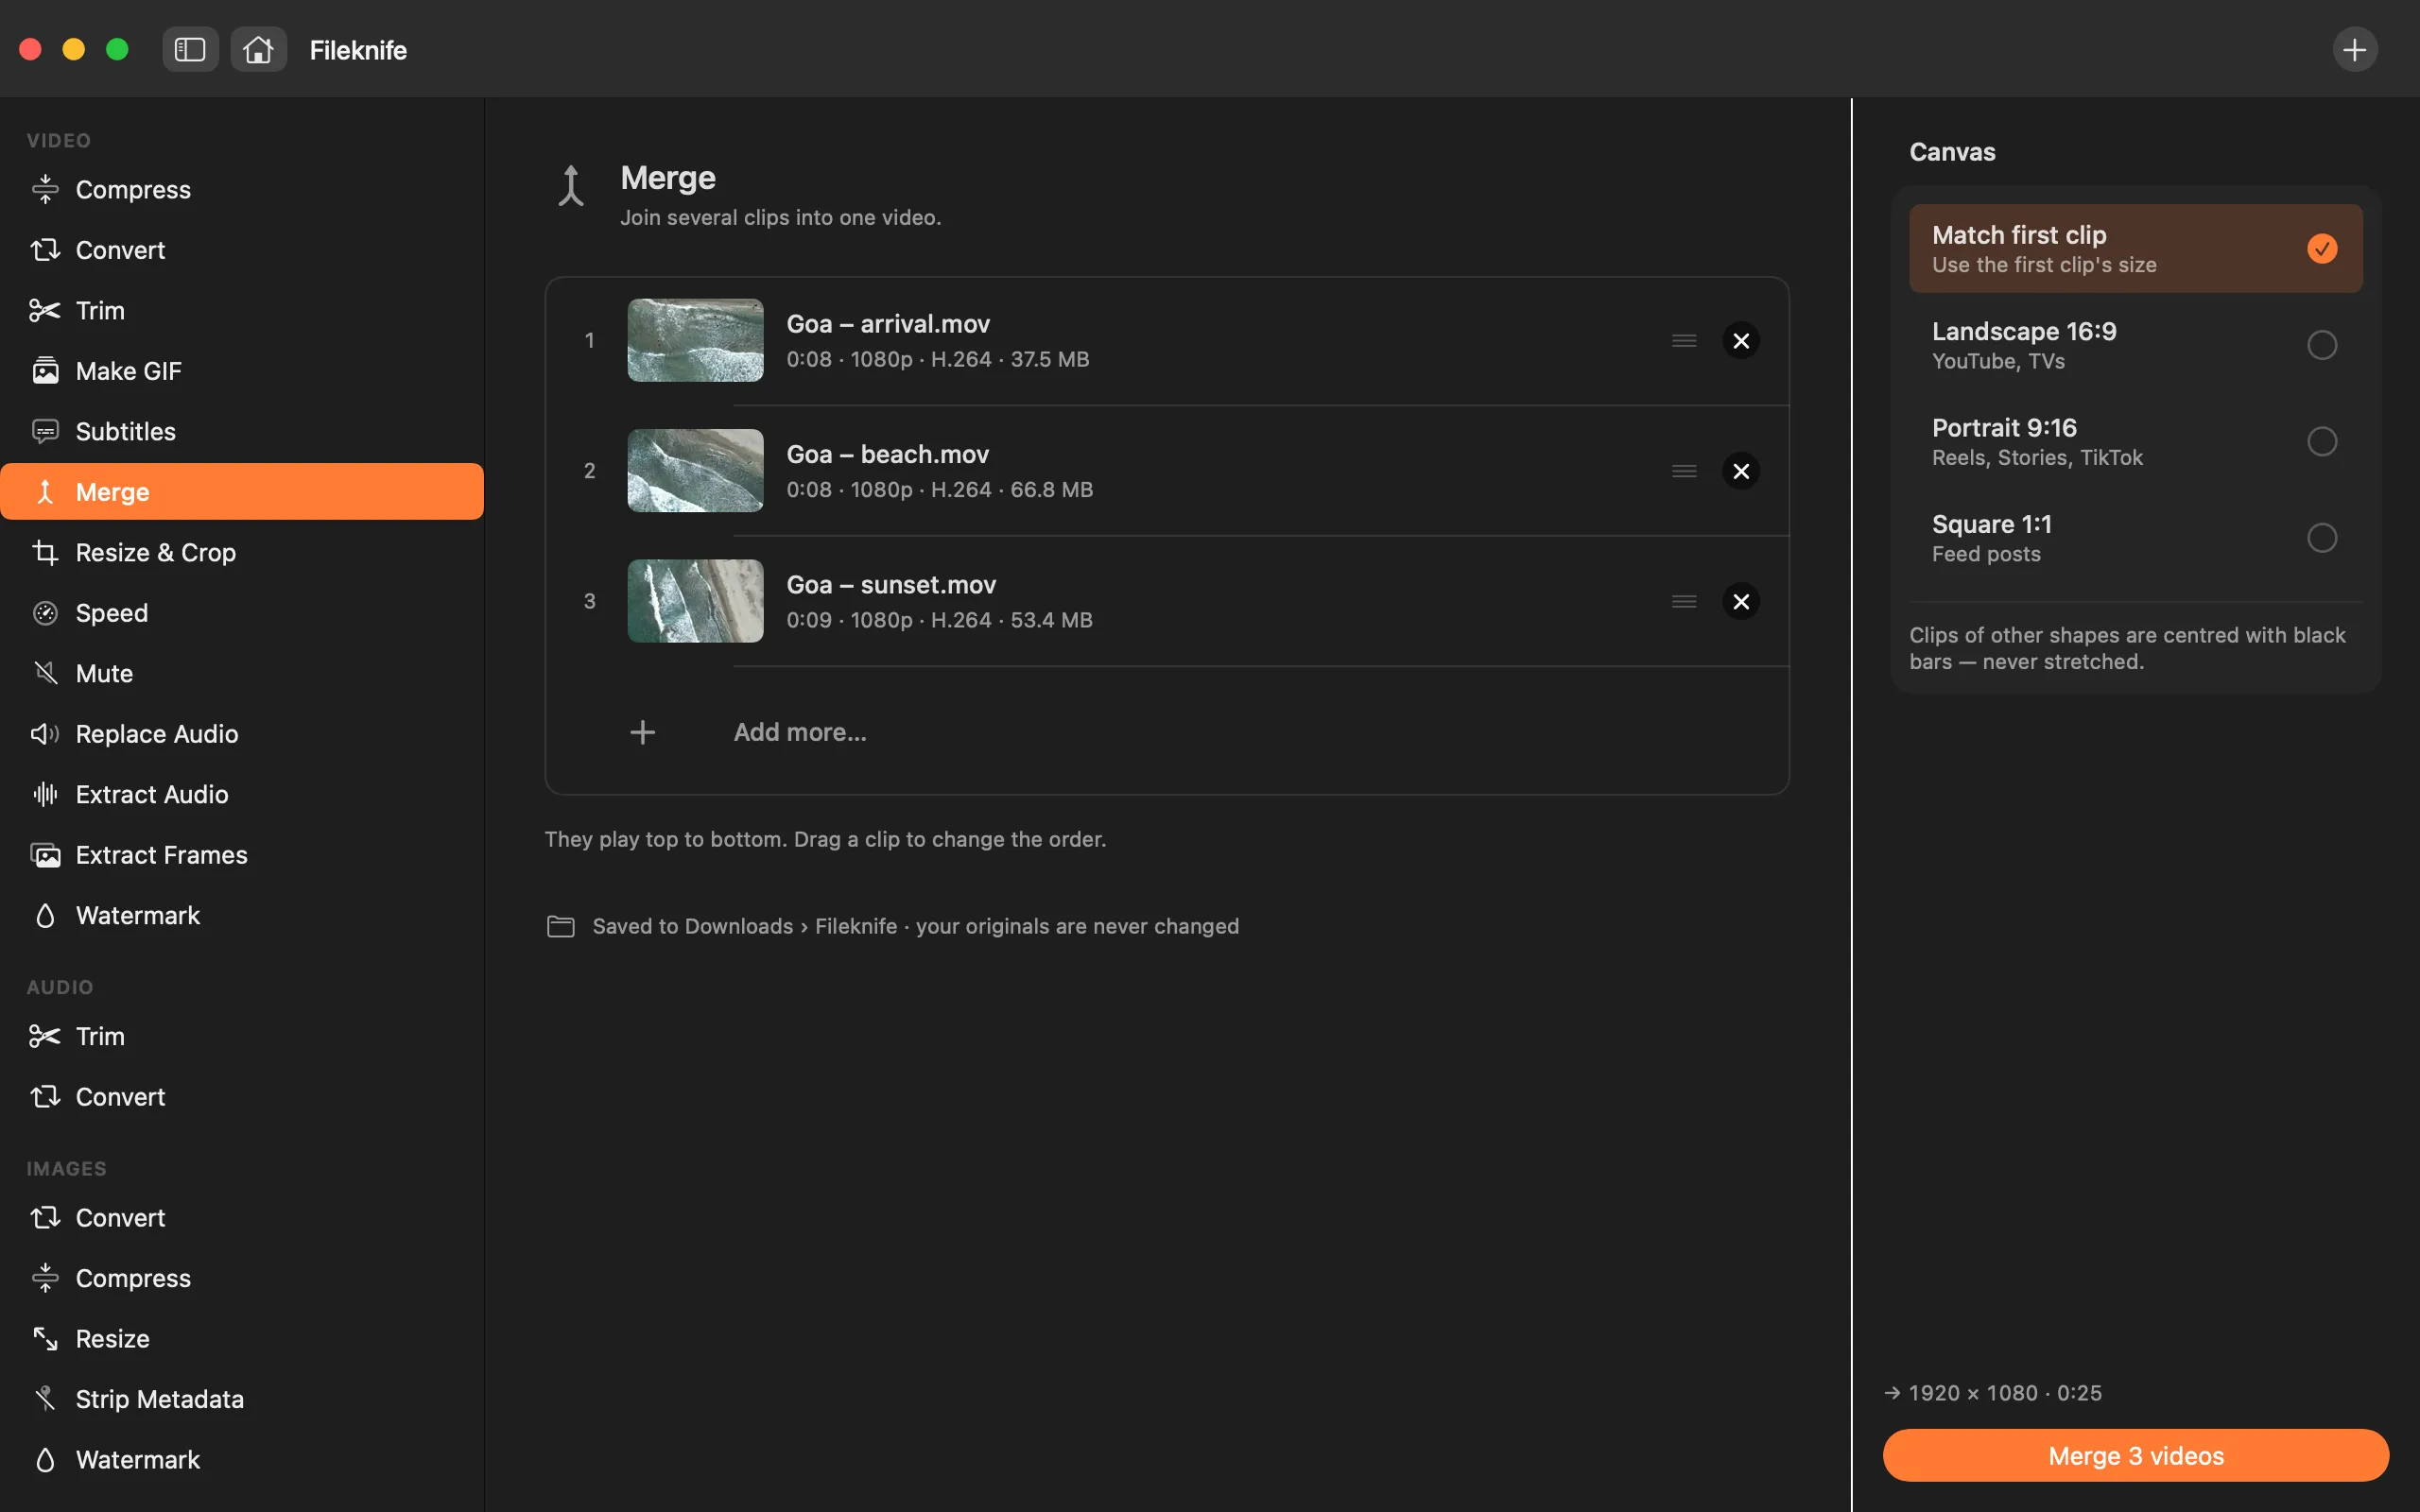This screenshot has width=2420, height=1512.
Task: Remove Goa – arrival.mov from the list
Action: [1741, 341]
